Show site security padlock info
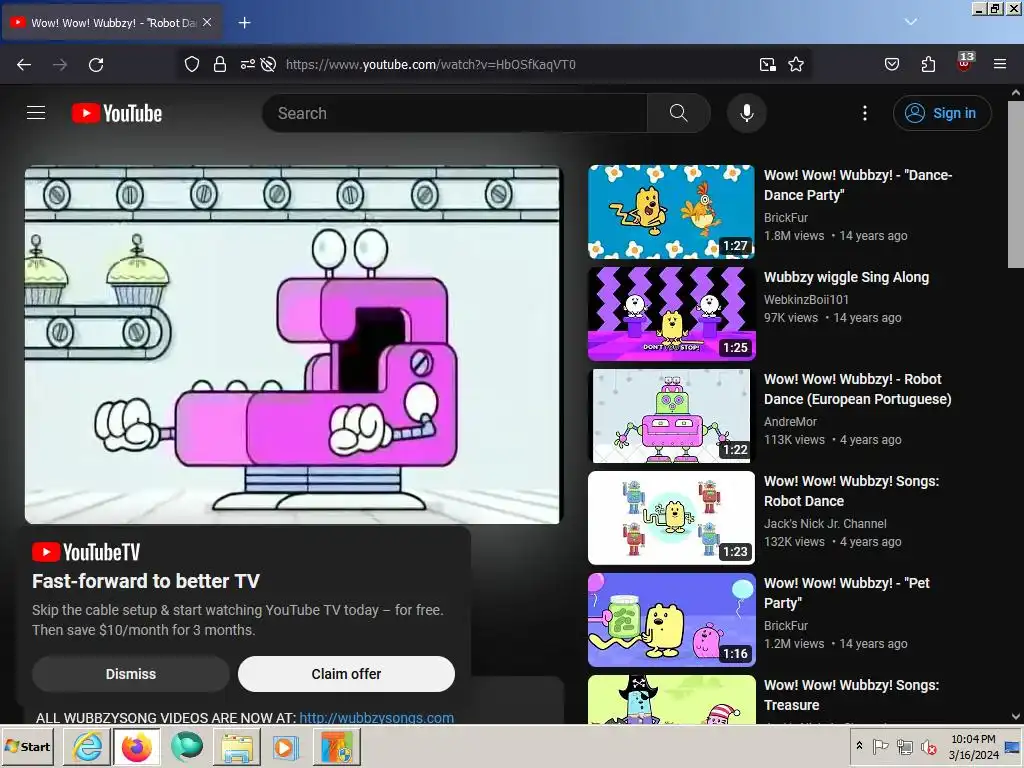The image size is (1024, 768). pyautogui.click(x=220, y=64)
